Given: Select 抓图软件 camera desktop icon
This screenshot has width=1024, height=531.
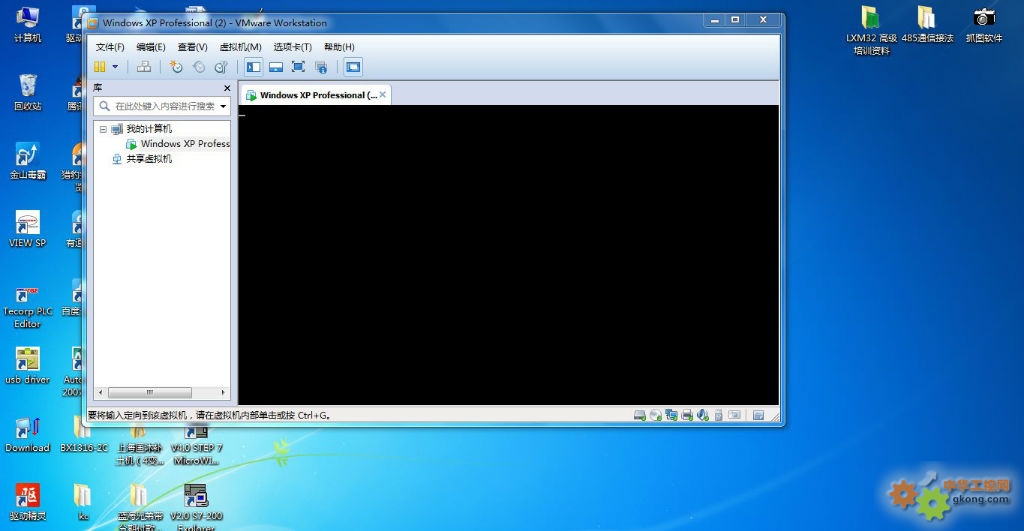Looking at the screenshot, I should pyautogui.click(x=984, y=24).
